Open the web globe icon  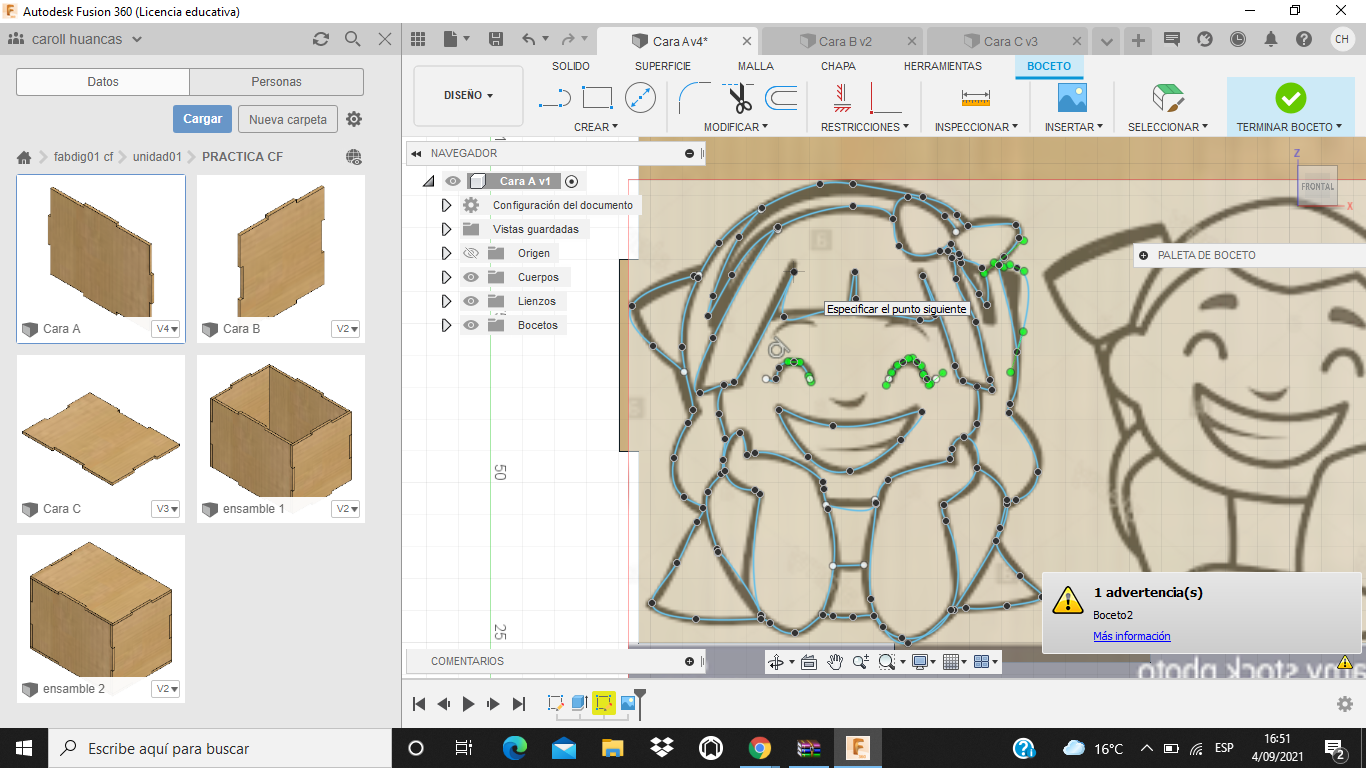pos(353,157)
